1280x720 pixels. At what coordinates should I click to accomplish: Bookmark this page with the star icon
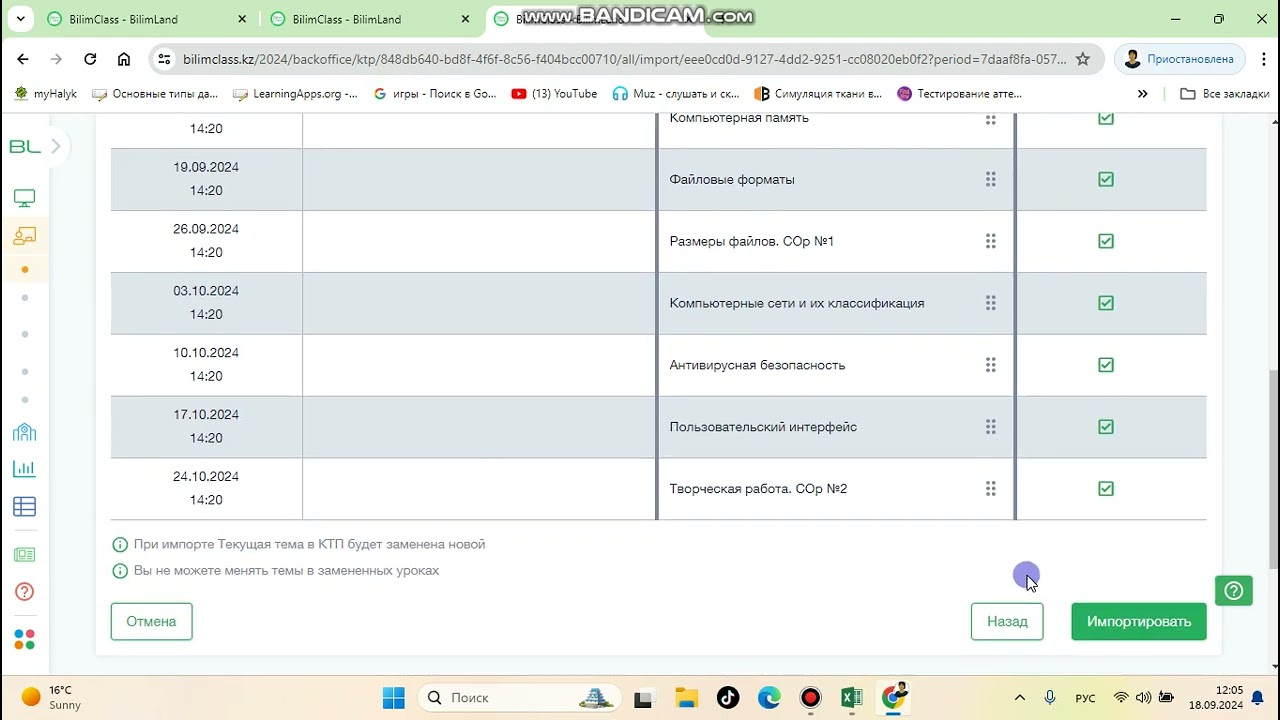tap(1083, 59)
